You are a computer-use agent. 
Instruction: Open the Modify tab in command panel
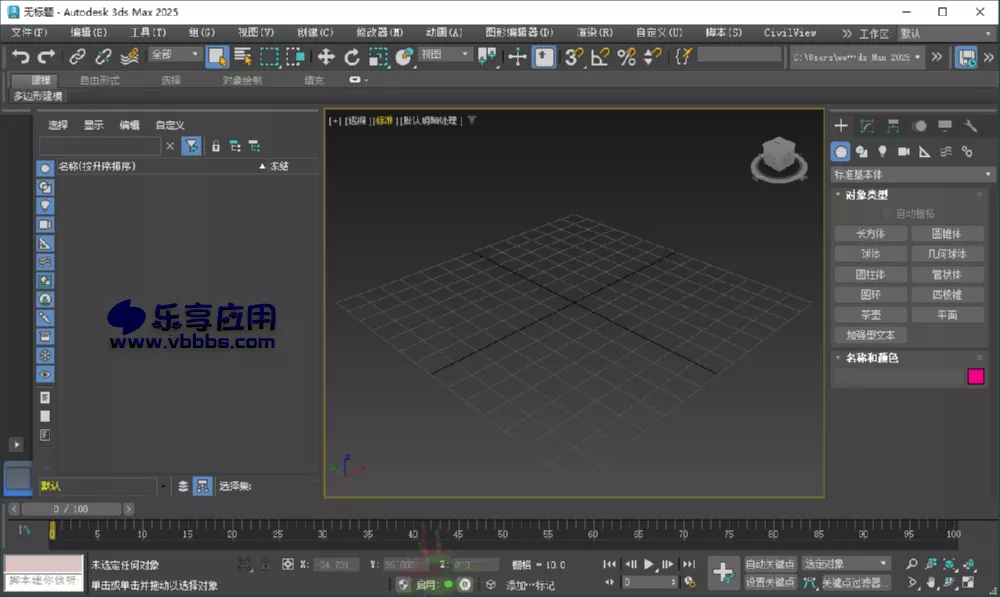(867, 126)
